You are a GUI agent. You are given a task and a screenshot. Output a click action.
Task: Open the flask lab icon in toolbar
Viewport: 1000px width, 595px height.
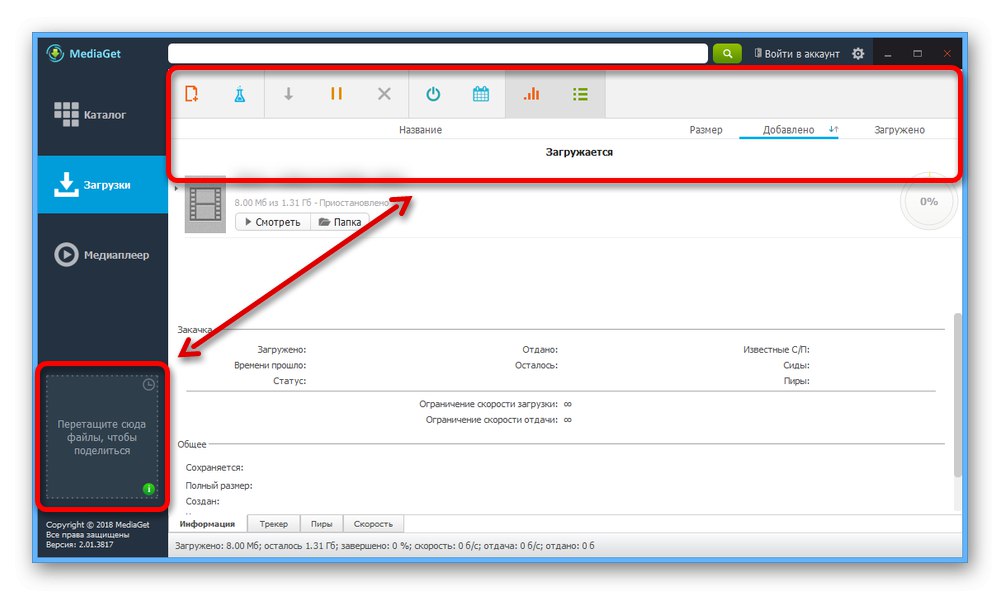239,94
